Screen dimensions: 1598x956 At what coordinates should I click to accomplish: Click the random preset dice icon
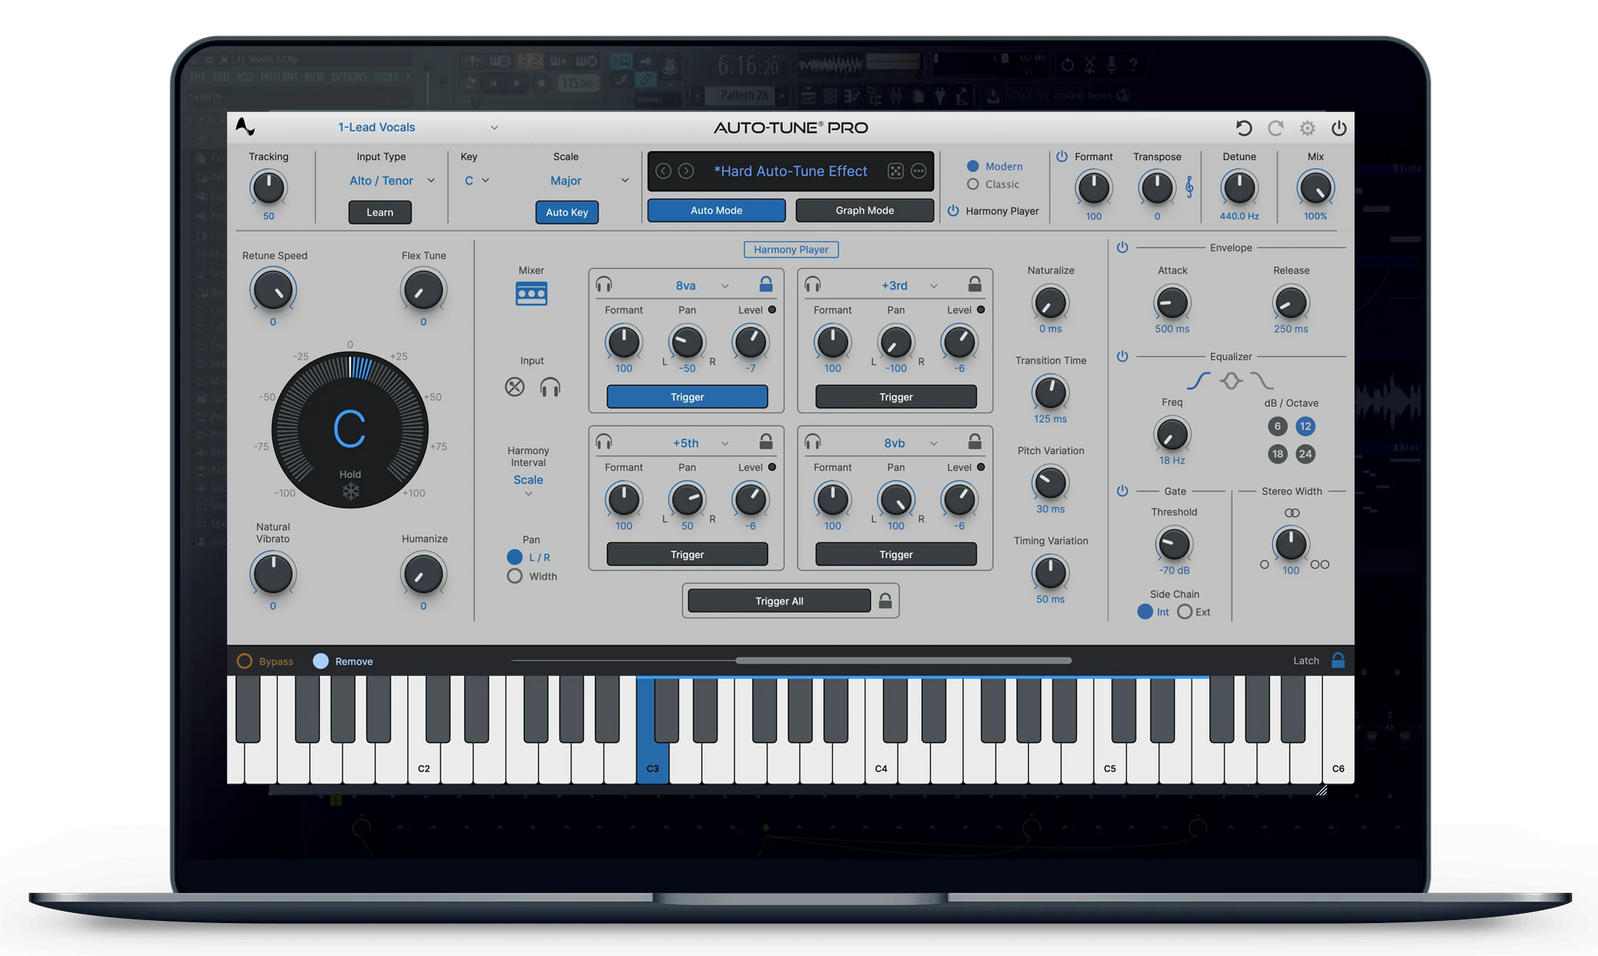point(895,171)
